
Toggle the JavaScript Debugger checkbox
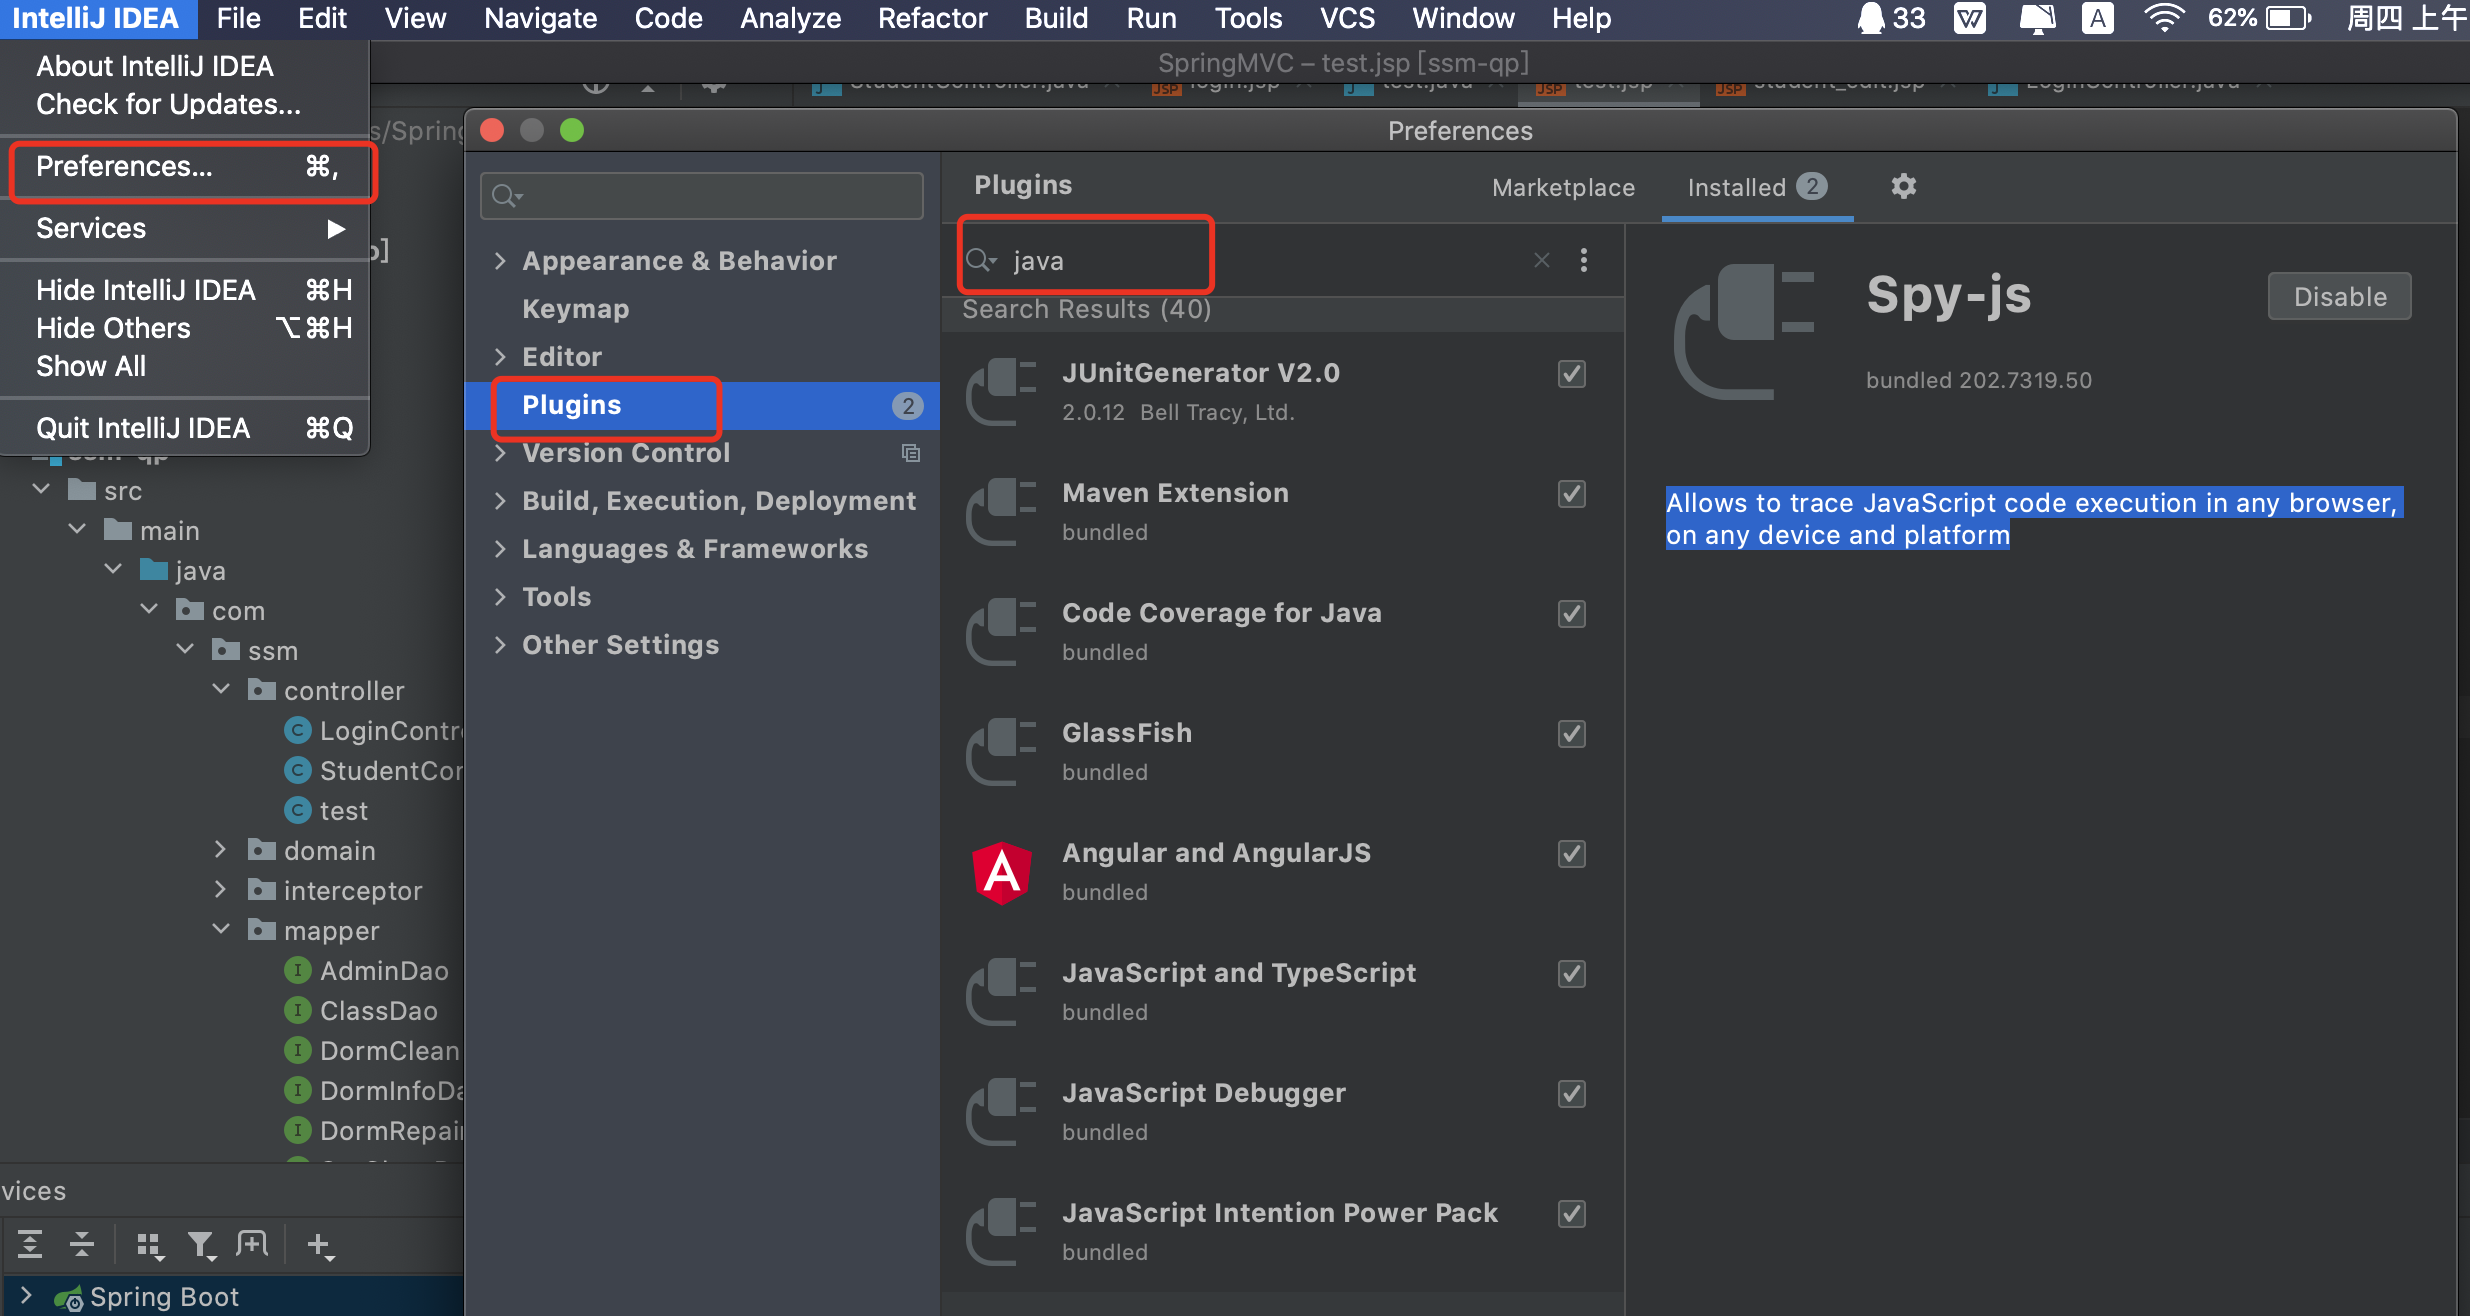(x=1571, y=1094)
